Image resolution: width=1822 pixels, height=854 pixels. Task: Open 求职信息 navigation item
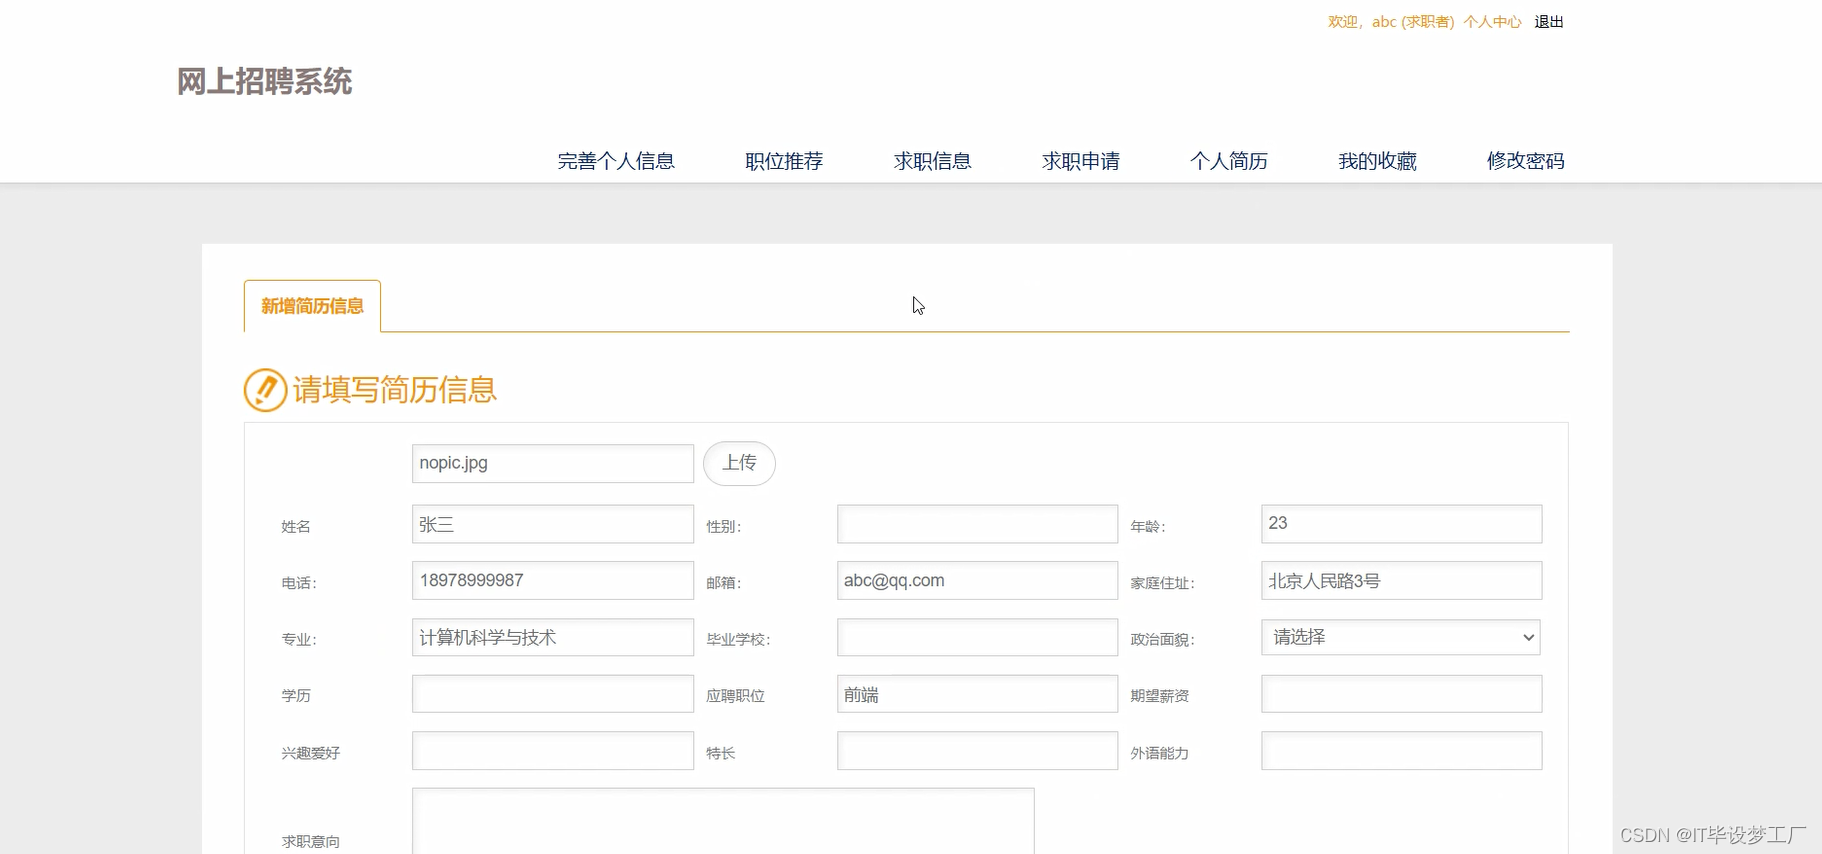tap(932, 161)
